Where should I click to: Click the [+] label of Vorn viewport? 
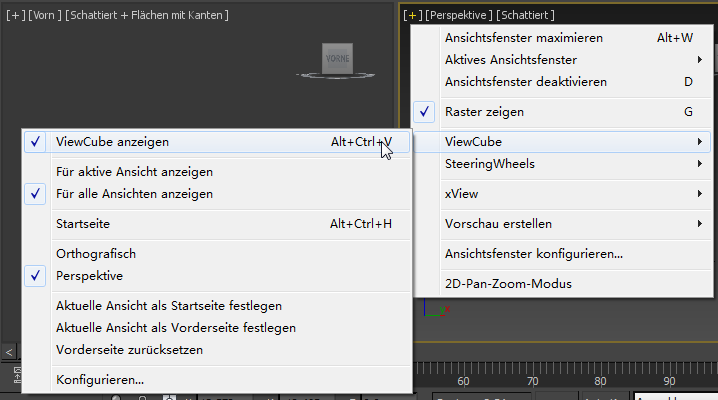point(15,15)
